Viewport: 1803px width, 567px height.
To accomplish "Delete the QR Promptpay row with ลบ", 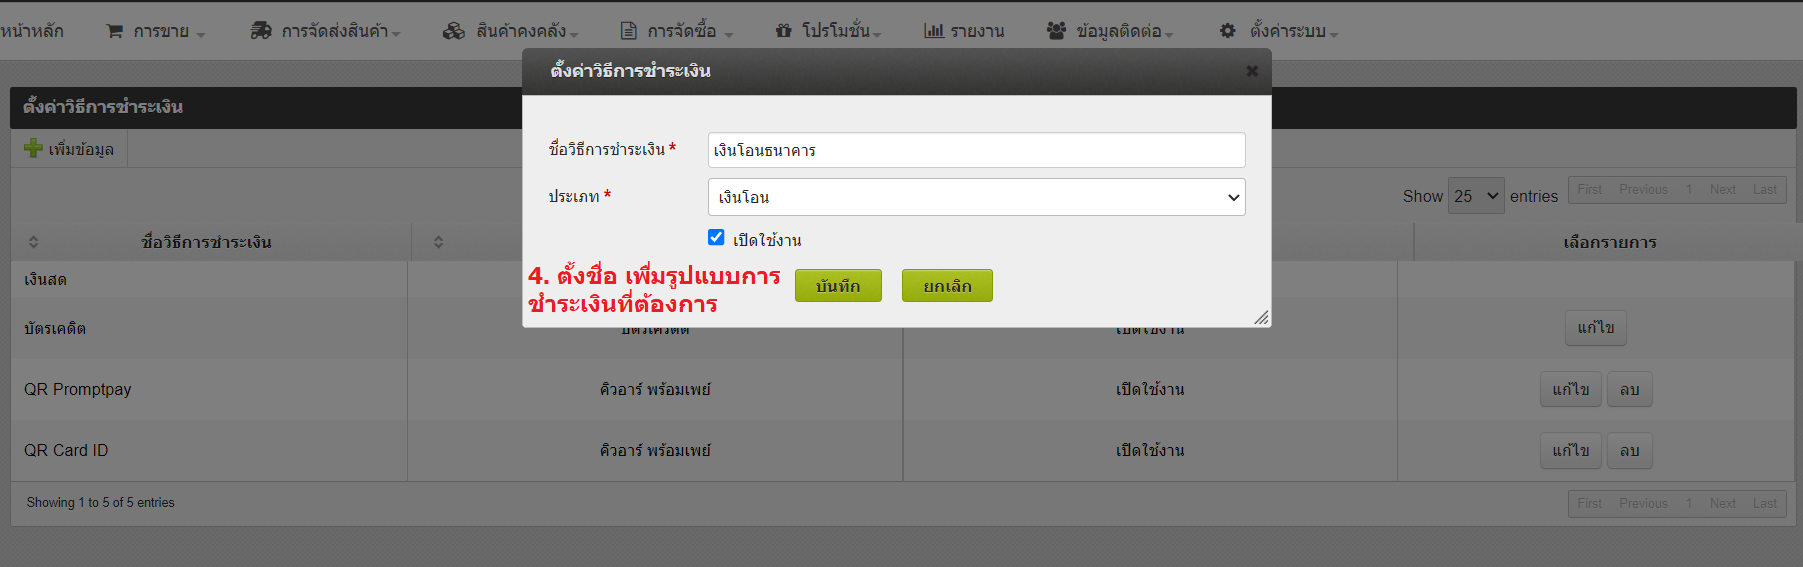I will (1629, 390).
